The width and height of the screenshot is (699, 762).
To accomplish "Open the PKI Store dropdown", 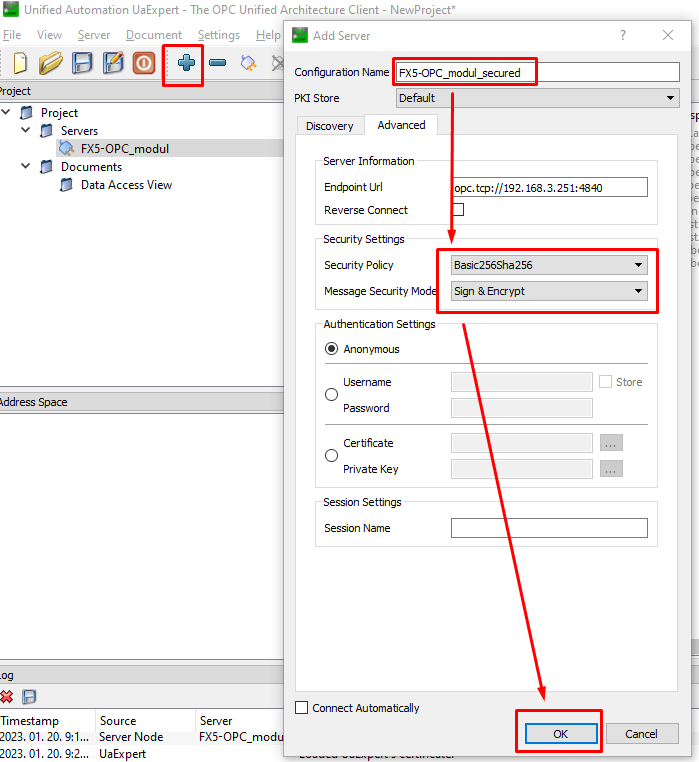I will (x=538, y=98).
